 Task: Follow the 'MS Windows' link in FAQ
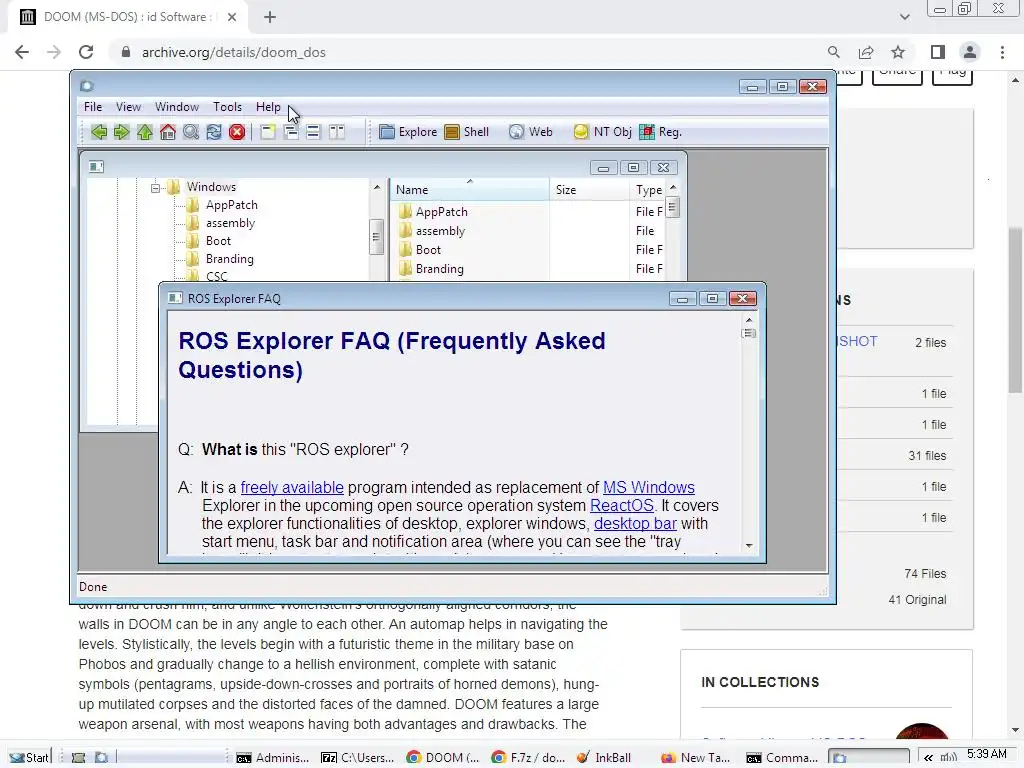pos(648,488)
